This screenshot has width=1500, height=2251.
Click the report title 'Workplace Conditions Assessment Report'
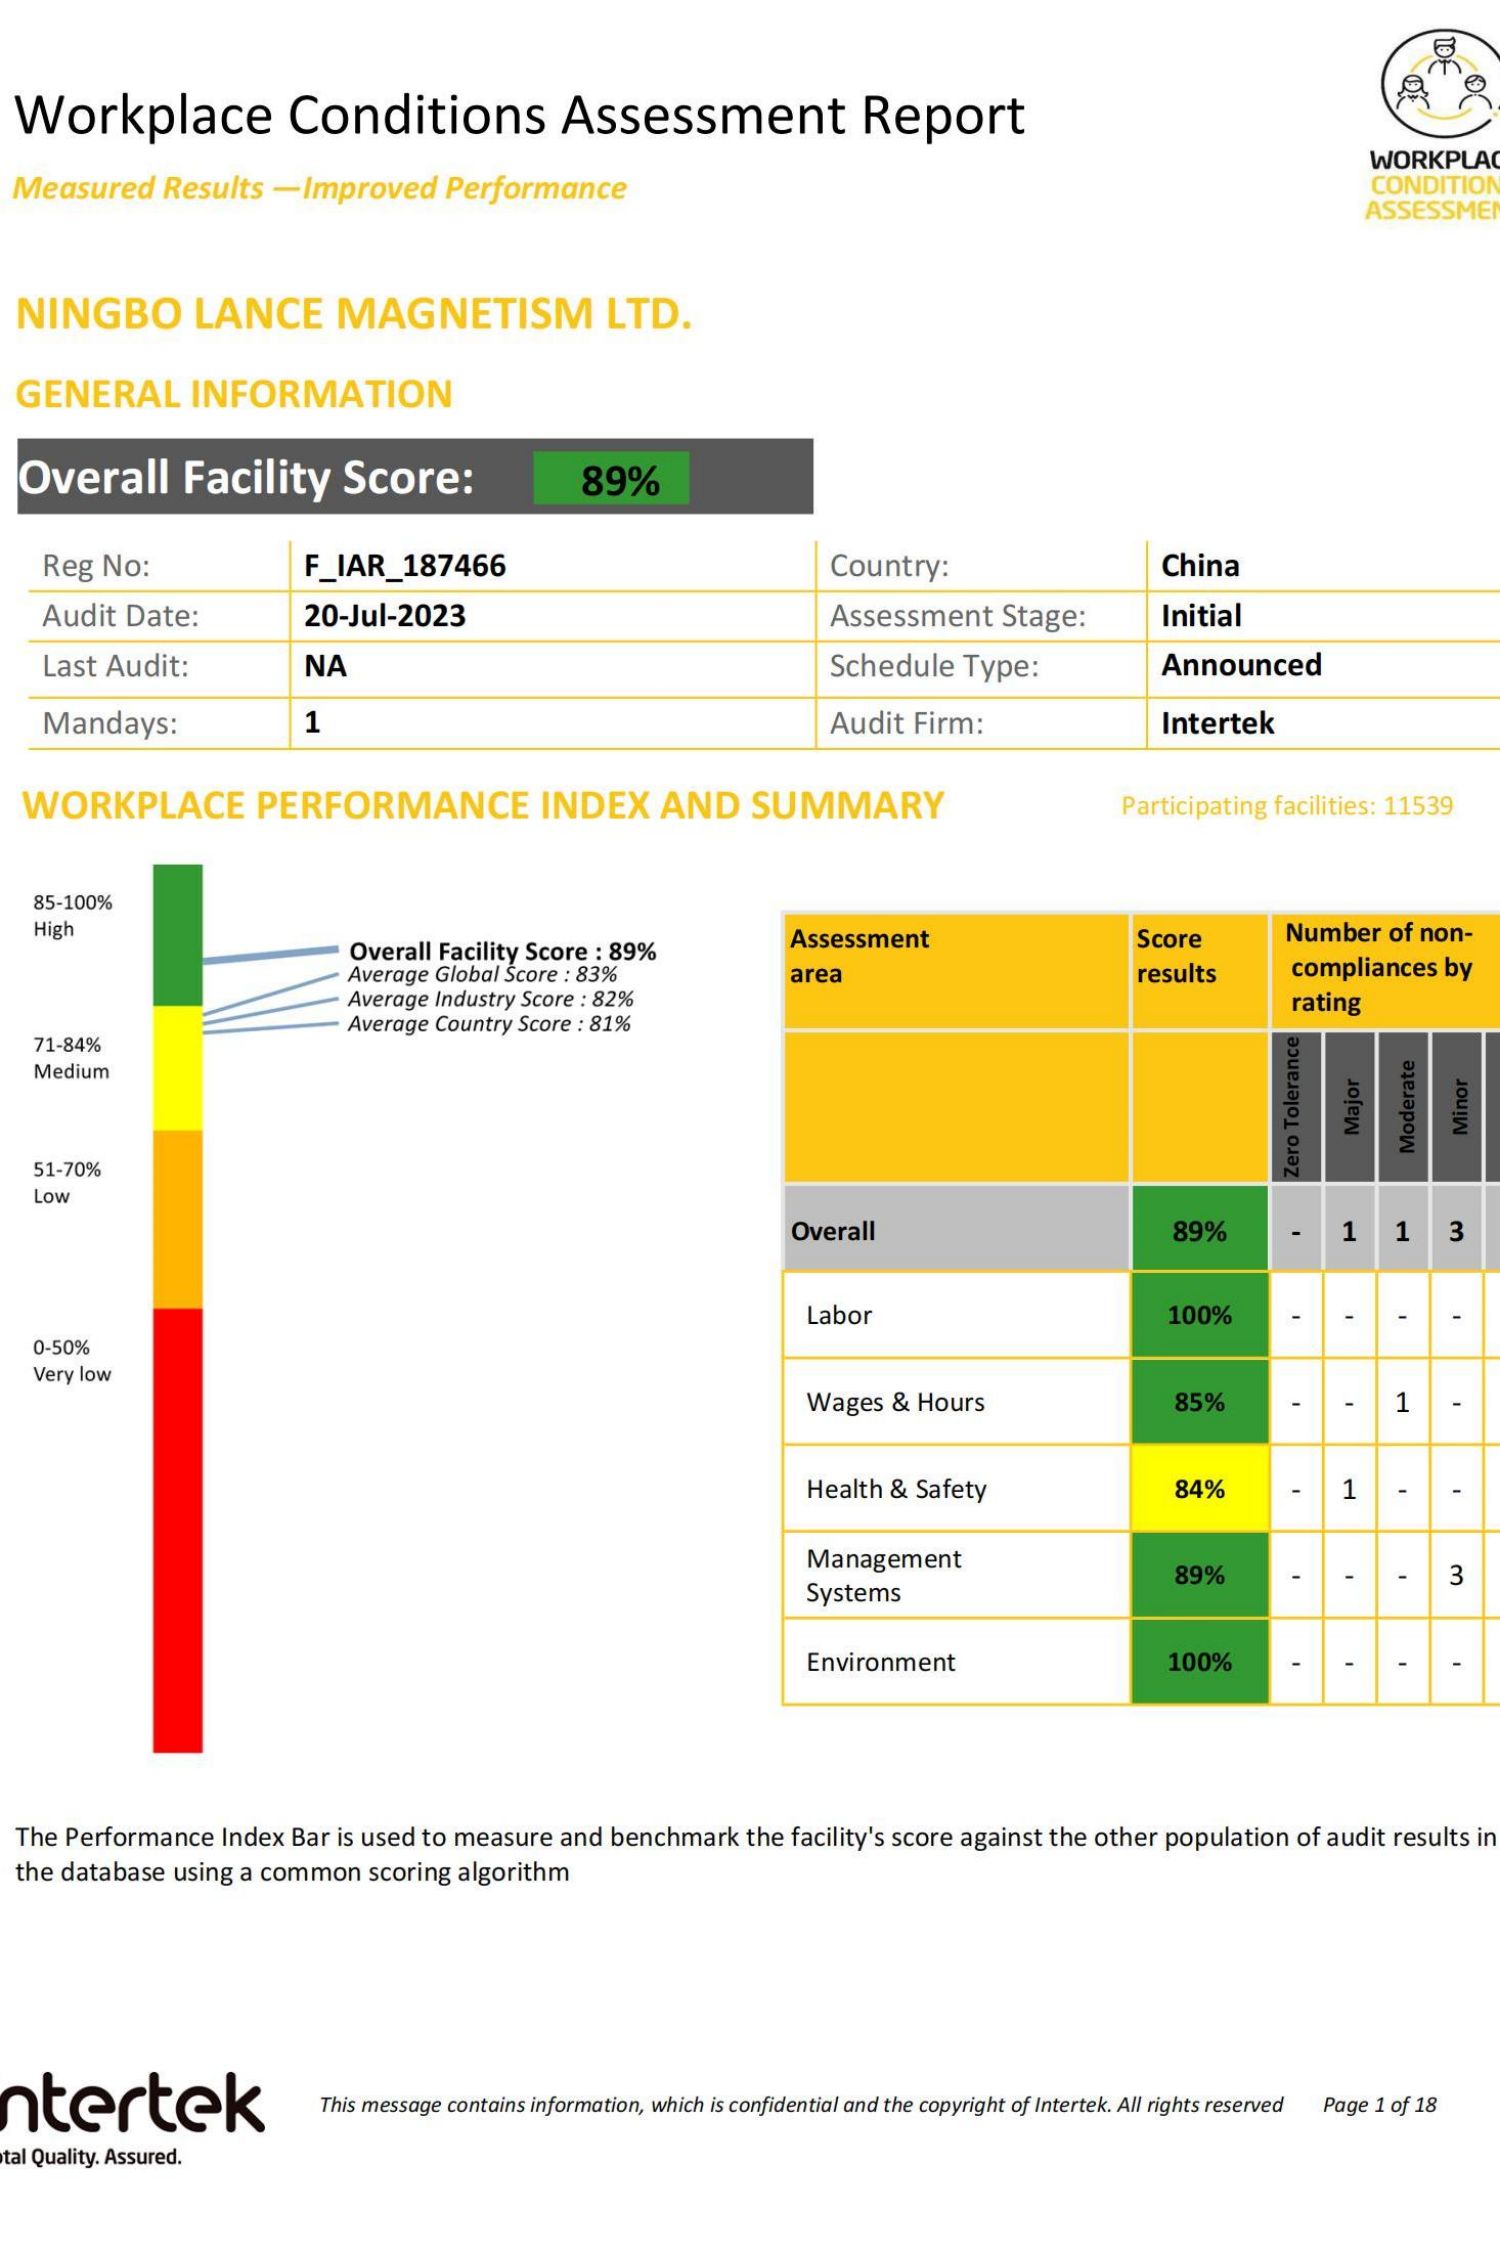tap(520, 115)
